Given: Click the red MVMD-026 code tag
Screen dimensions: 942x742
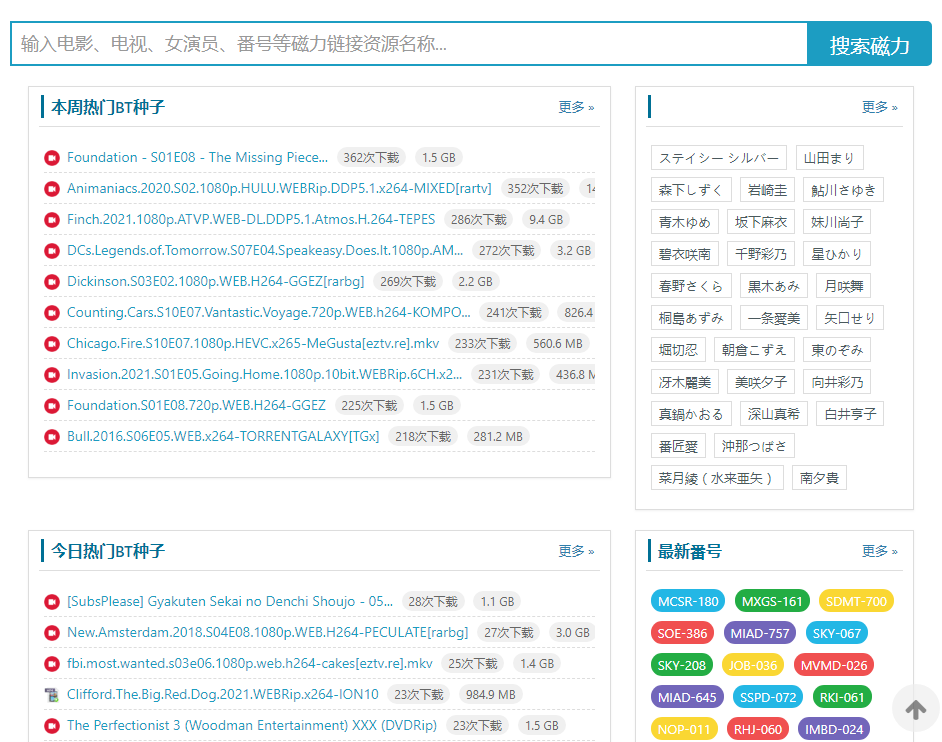Looking at the screenshot, I should [834, 666].
